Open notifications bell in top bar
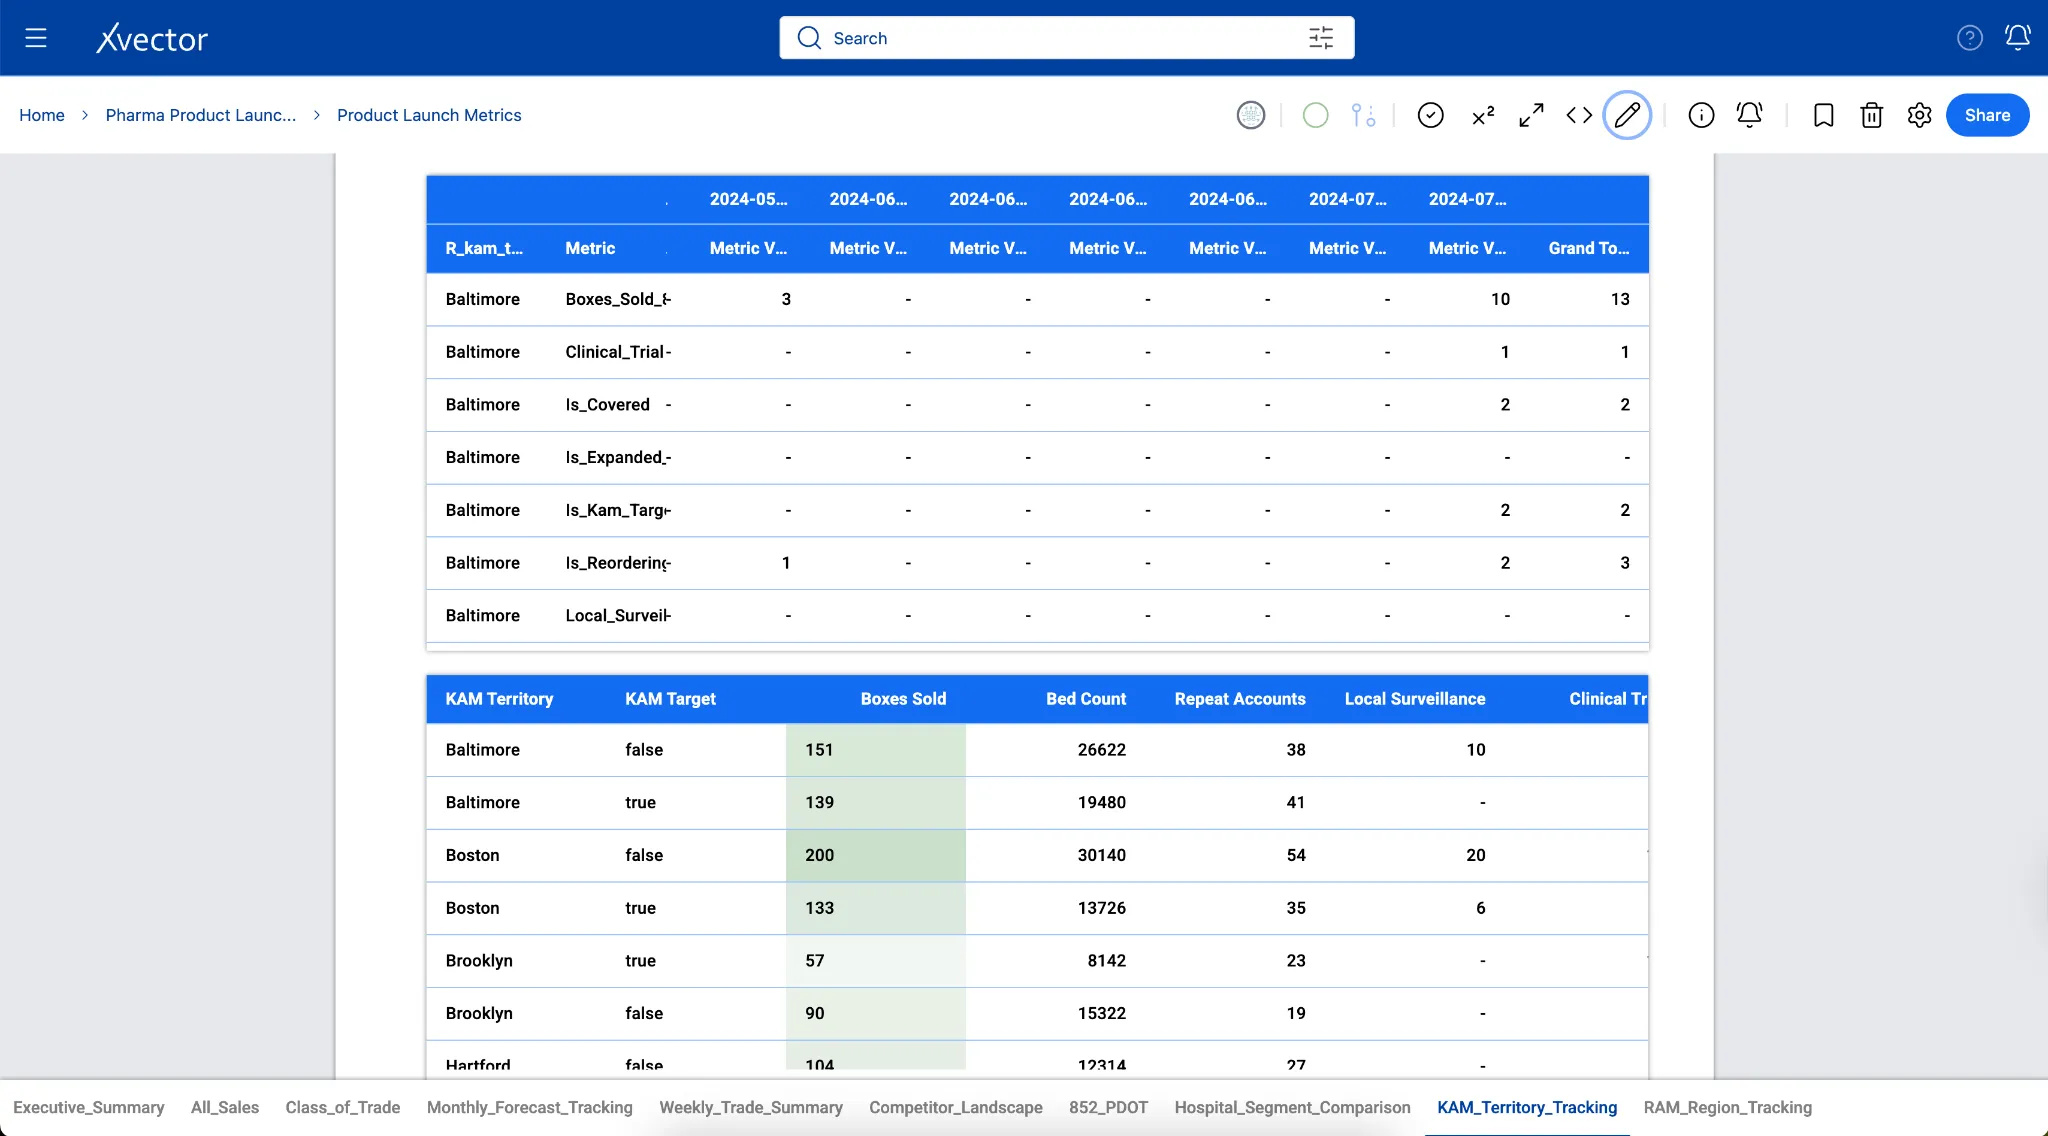The image size is (2048, 1136). coord(2018,38)
